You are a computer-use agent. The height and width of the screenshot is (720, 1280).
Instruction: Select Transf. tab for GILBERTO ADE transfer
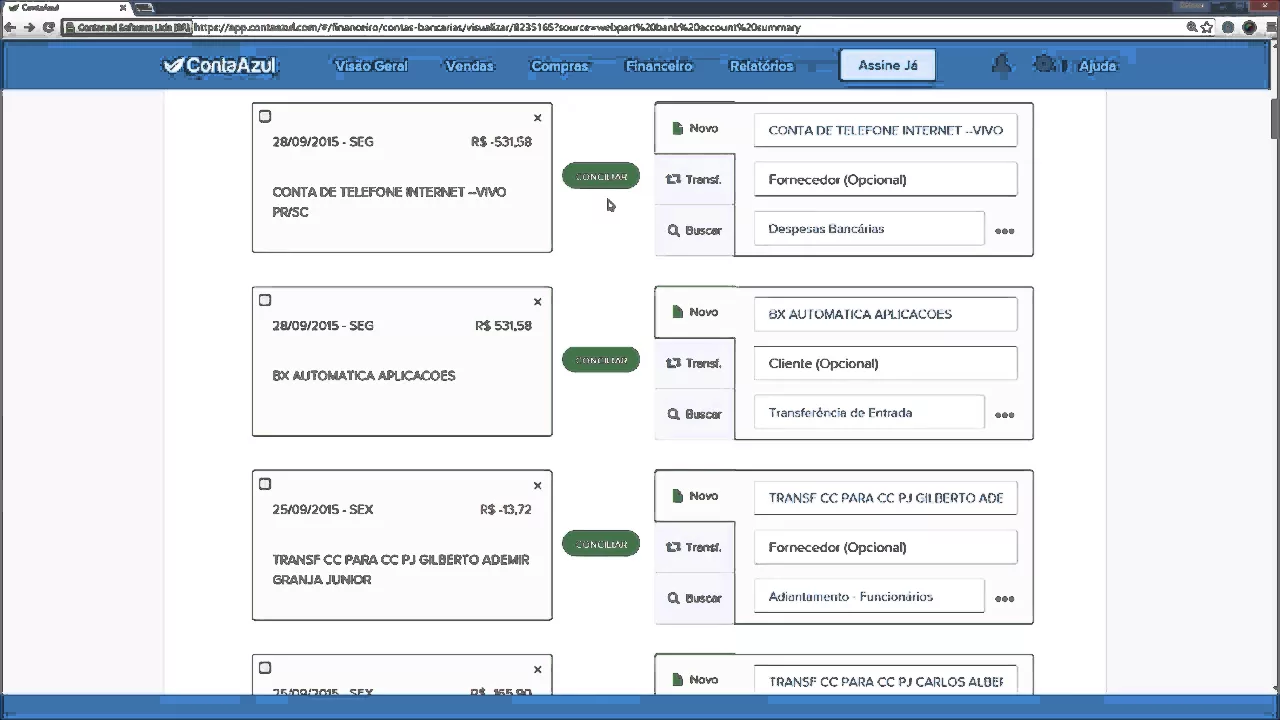click(695, 547)
